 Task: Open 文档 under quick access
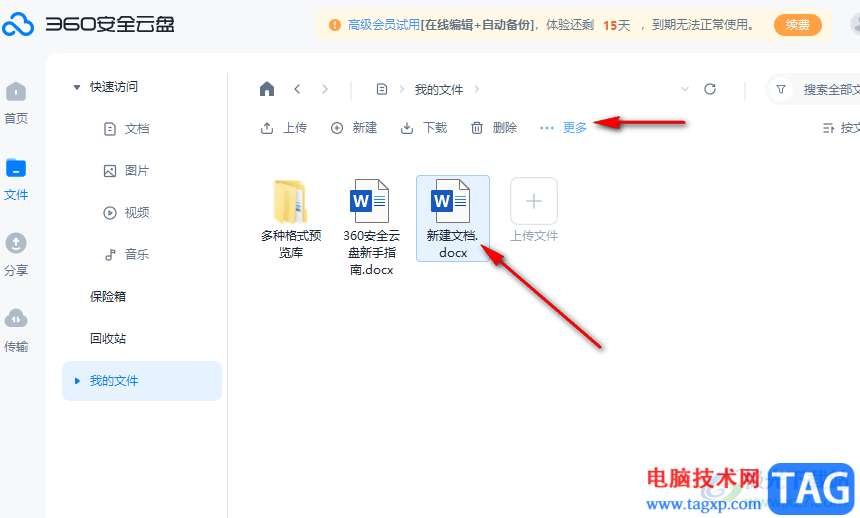click(127, 128)
